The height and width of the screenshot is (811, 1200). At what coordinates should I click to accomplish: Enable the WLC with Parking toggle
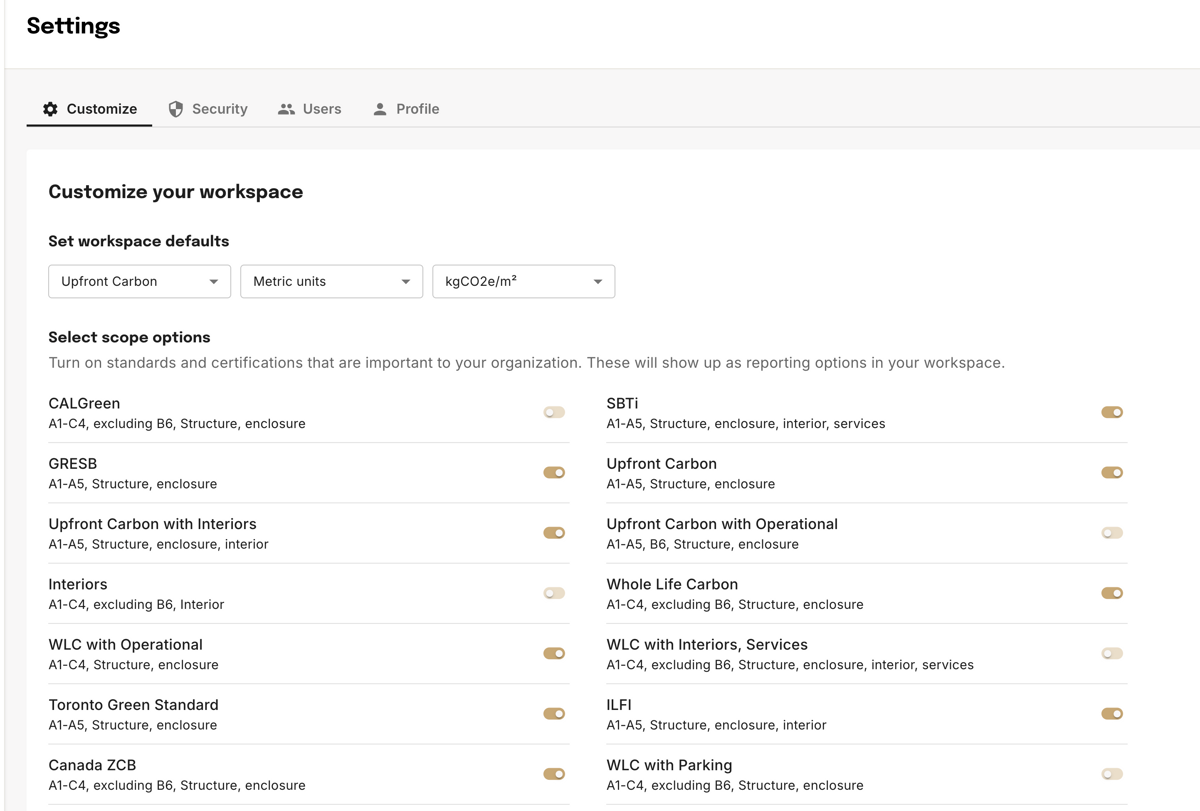coord(1112,774)
